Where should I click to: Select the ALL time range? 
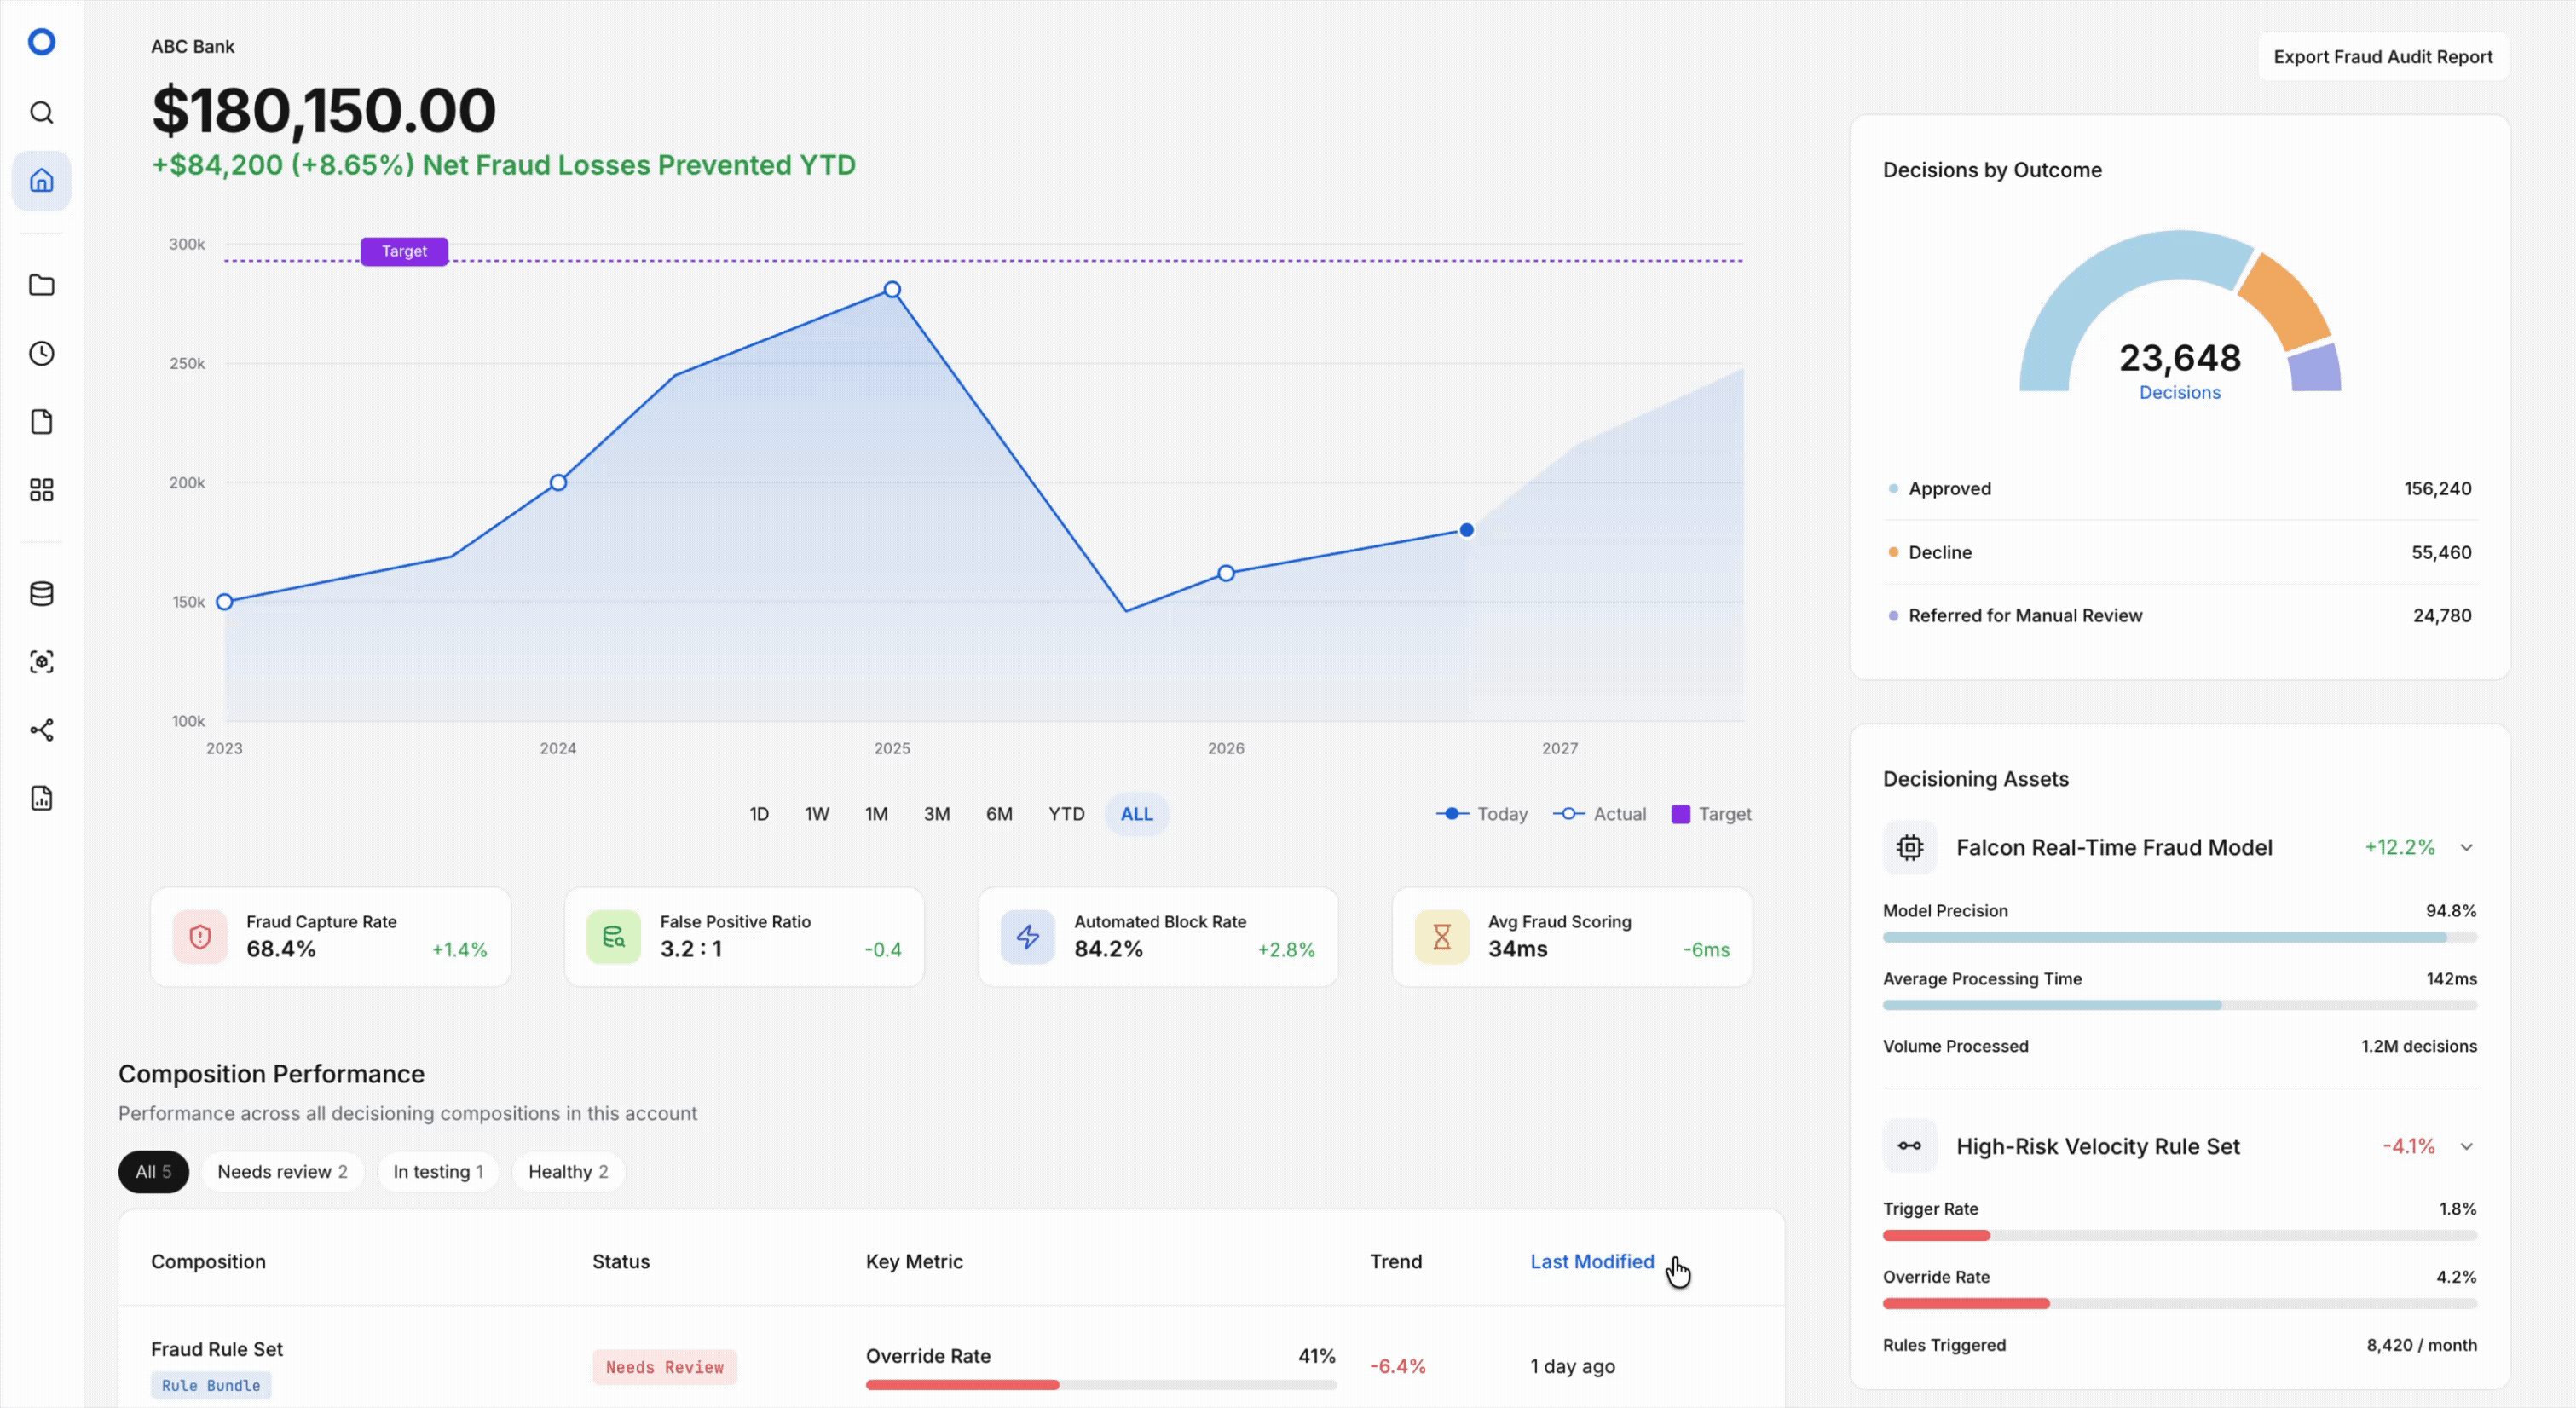point(1136,814)
